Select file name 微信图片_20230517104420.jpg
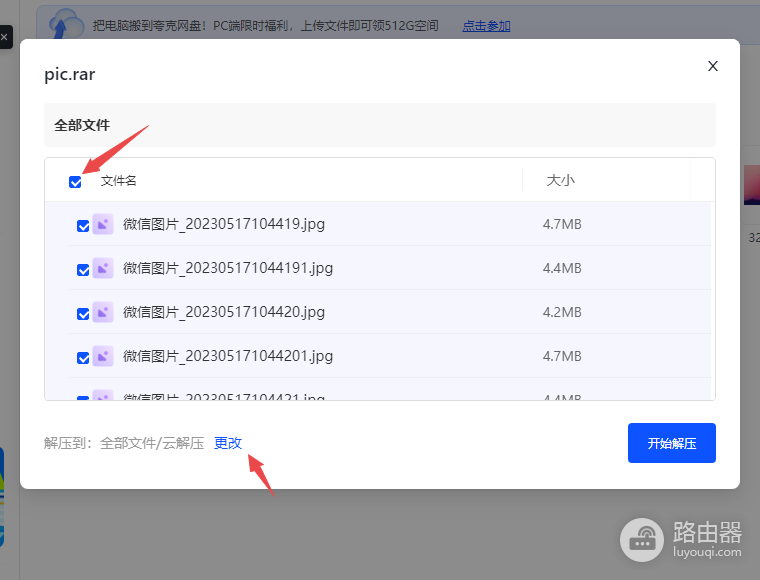 pos(224,312)
